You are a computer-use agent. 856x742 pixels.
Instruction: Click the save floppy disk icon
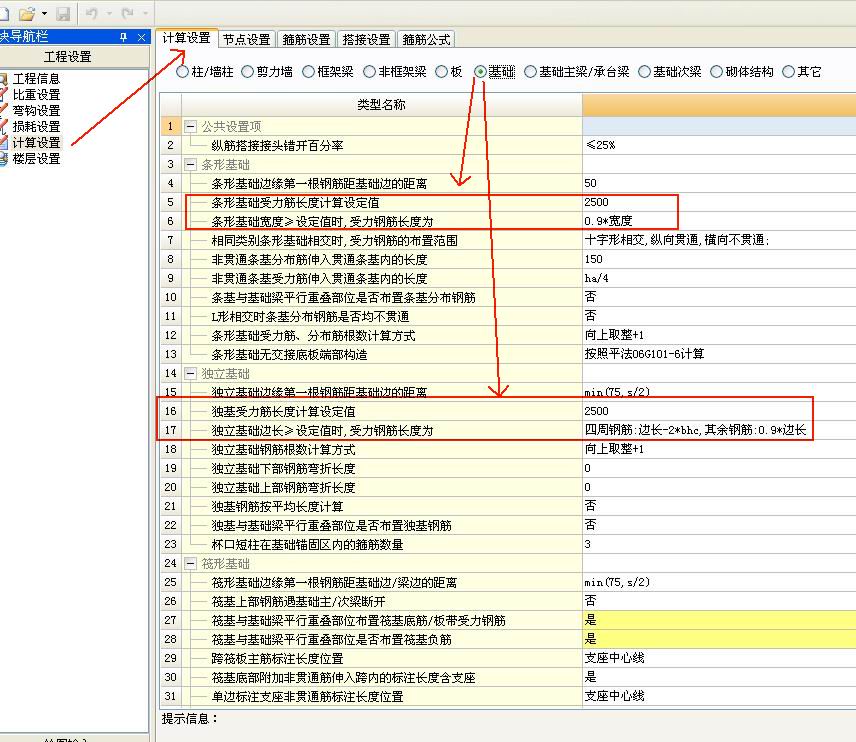click(x=63, y=13)
